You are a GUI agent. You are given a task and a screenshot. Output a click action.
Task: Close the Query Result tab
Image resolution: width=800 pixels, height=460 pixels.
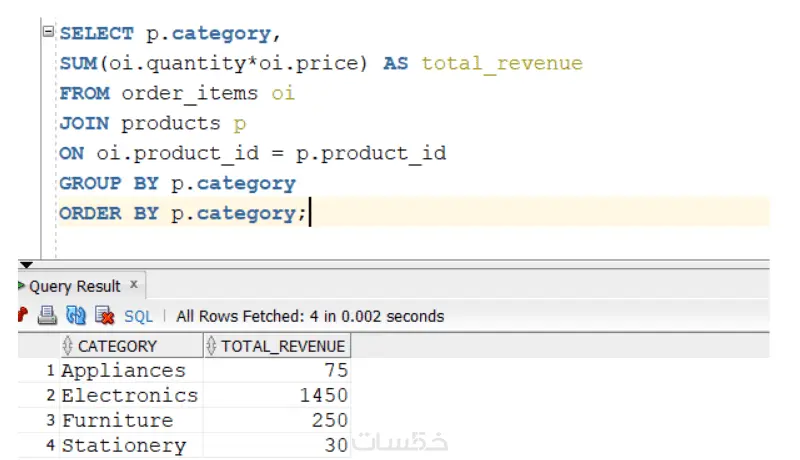[134, 285]
